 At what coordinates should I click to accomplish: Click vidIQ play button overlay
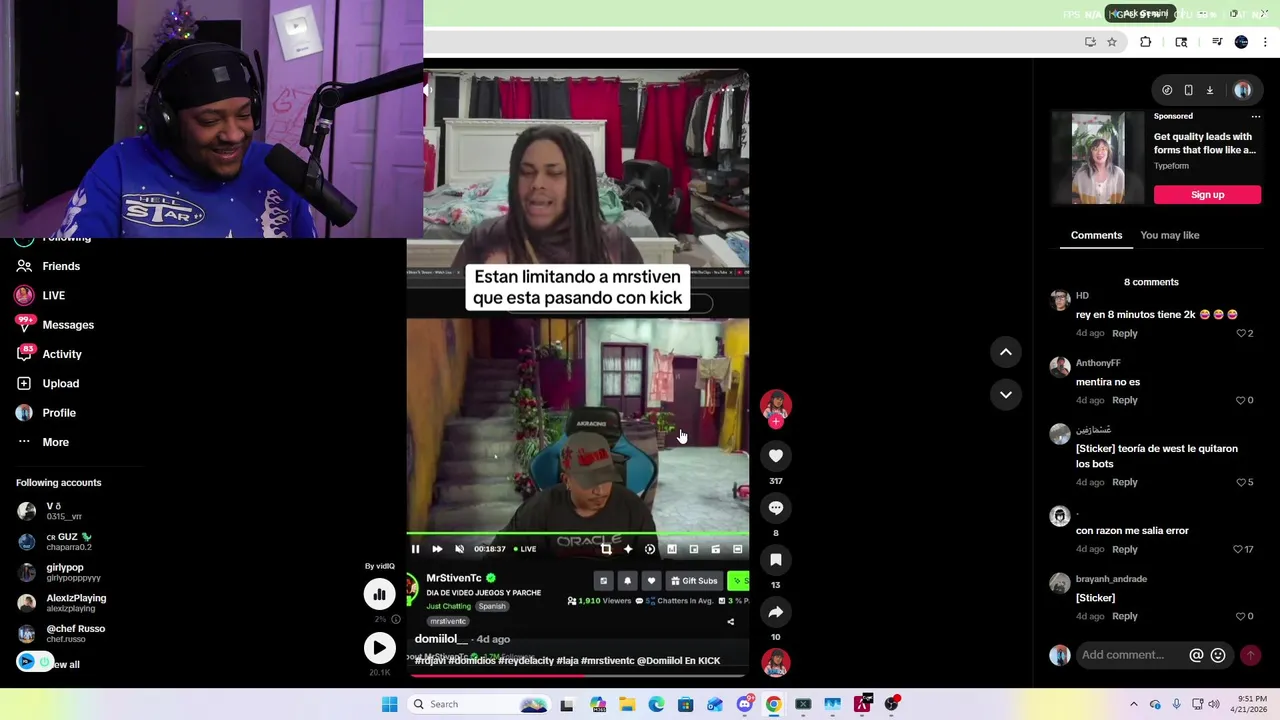click(x=379, y=648)
